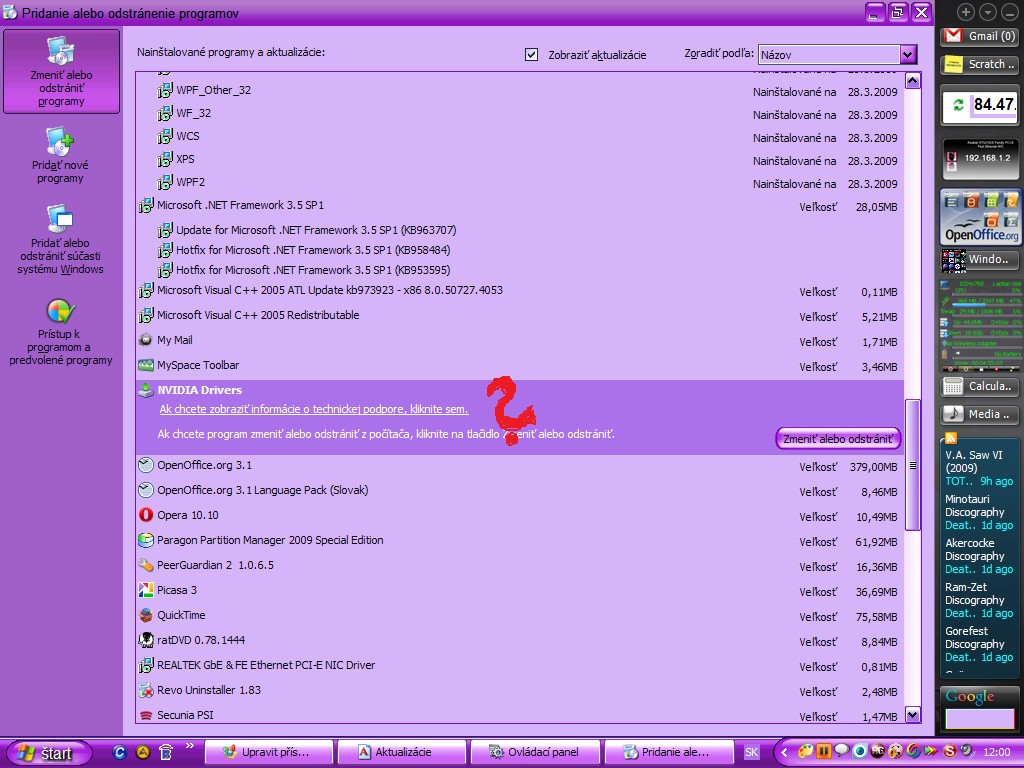The height and width of the screenshot is (768, 1024).
Task: Toggle the Zobraziť aktualizácie checkbox
Action: pyautogui.click(x=532, y=54)
